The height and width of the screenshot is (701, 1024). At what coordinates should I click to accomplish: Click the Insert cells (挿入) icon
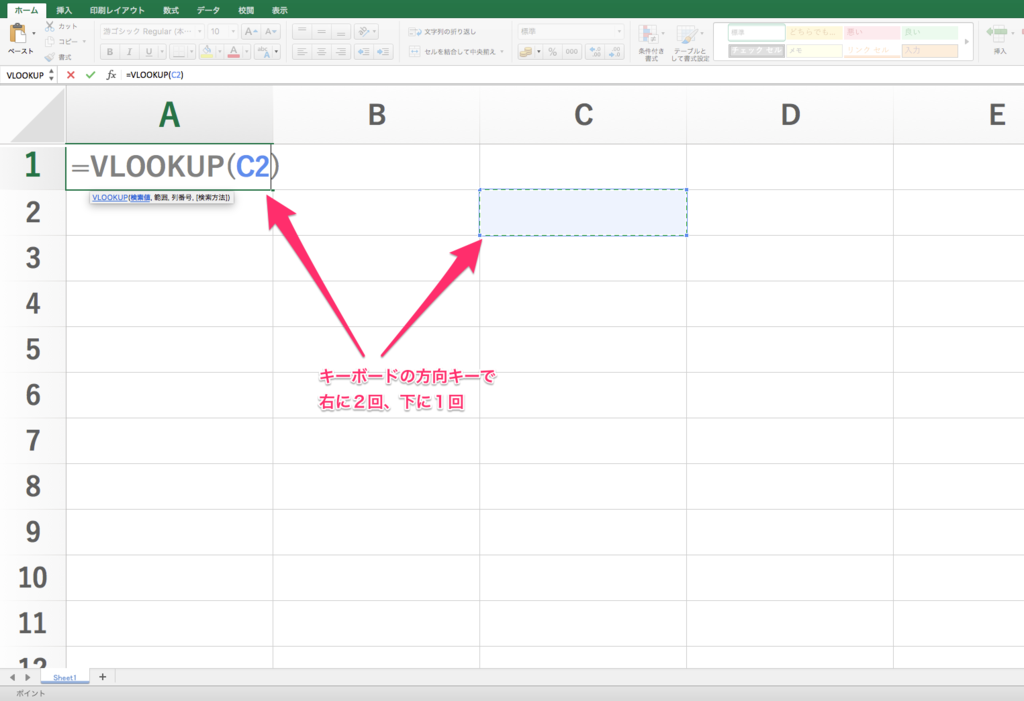[x=999, y=33]
